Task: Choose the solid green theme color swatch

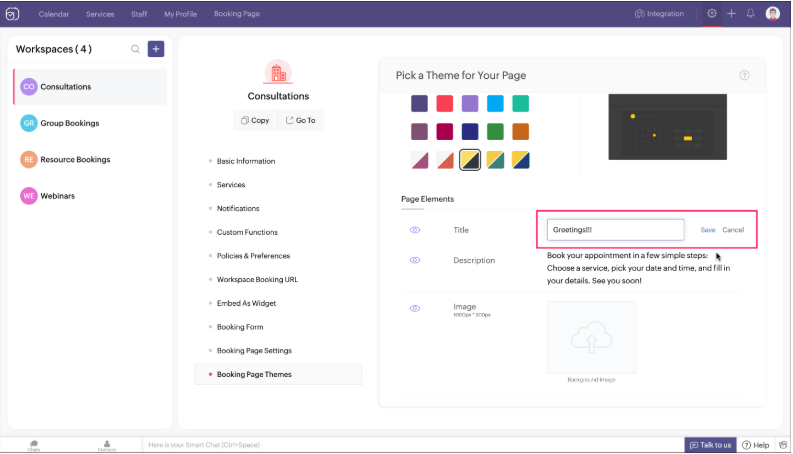Action: [495, 131]
